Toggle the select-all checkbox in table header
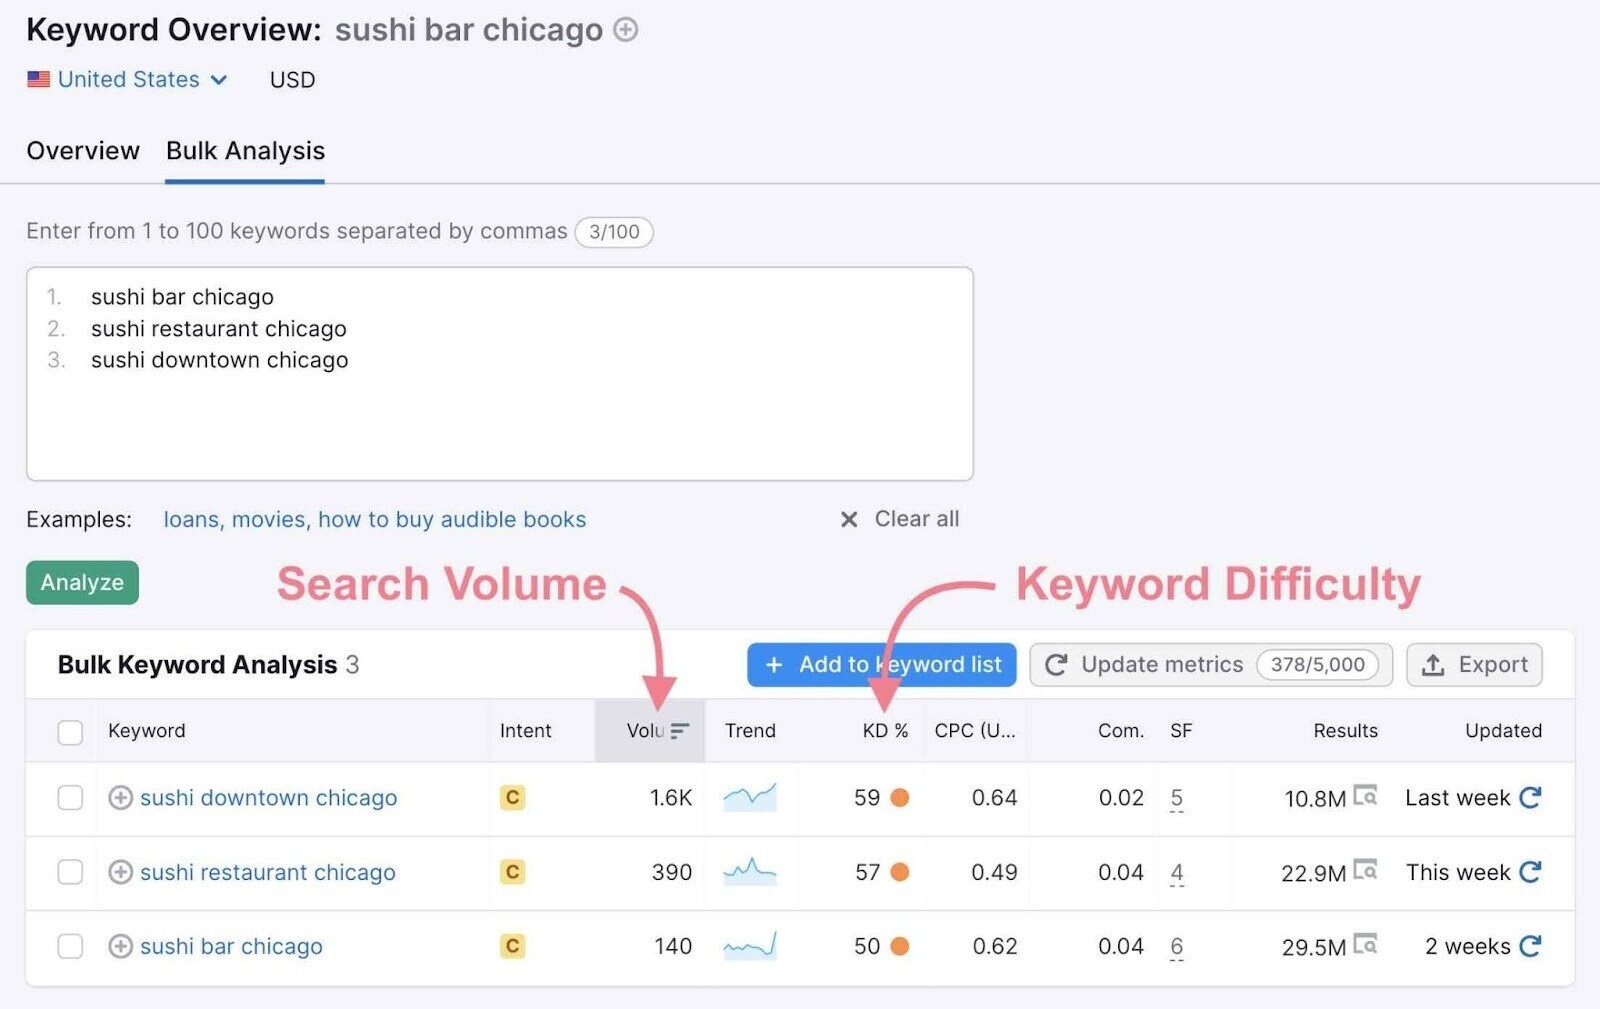This screenshot has width=1600, height=1009. [x=70, y=732]
